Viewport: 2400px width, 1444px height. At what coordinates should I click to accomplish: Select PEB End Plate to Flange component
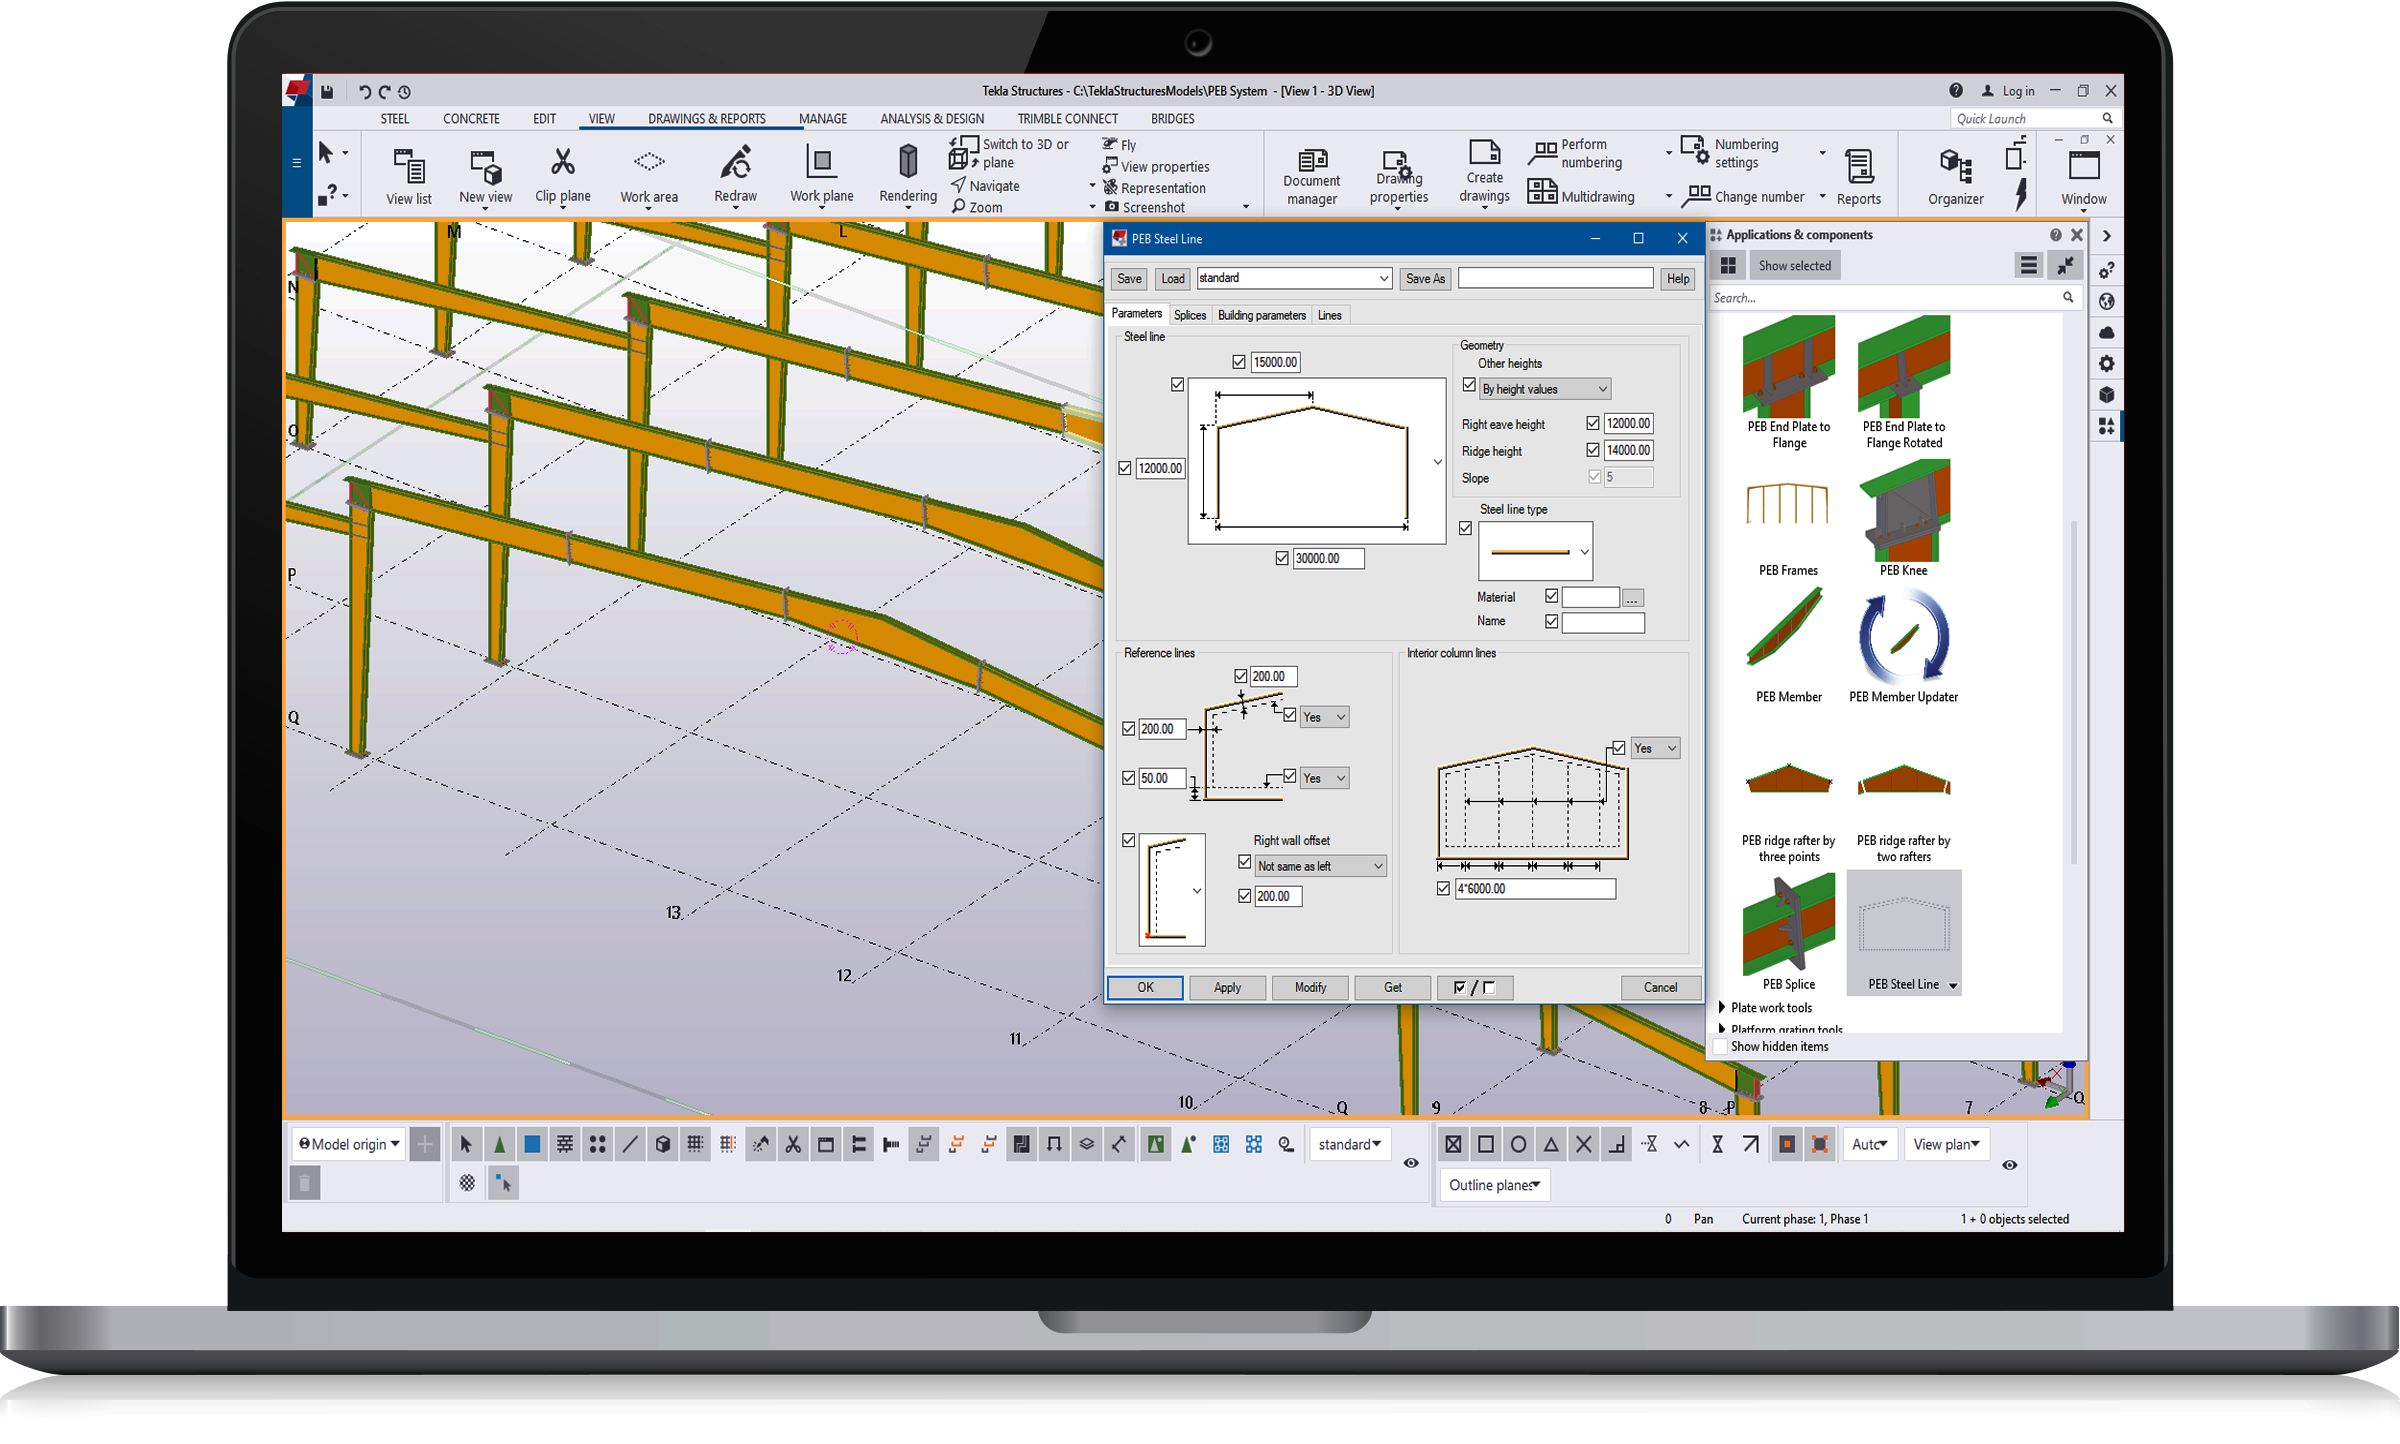pos(1788,383)
